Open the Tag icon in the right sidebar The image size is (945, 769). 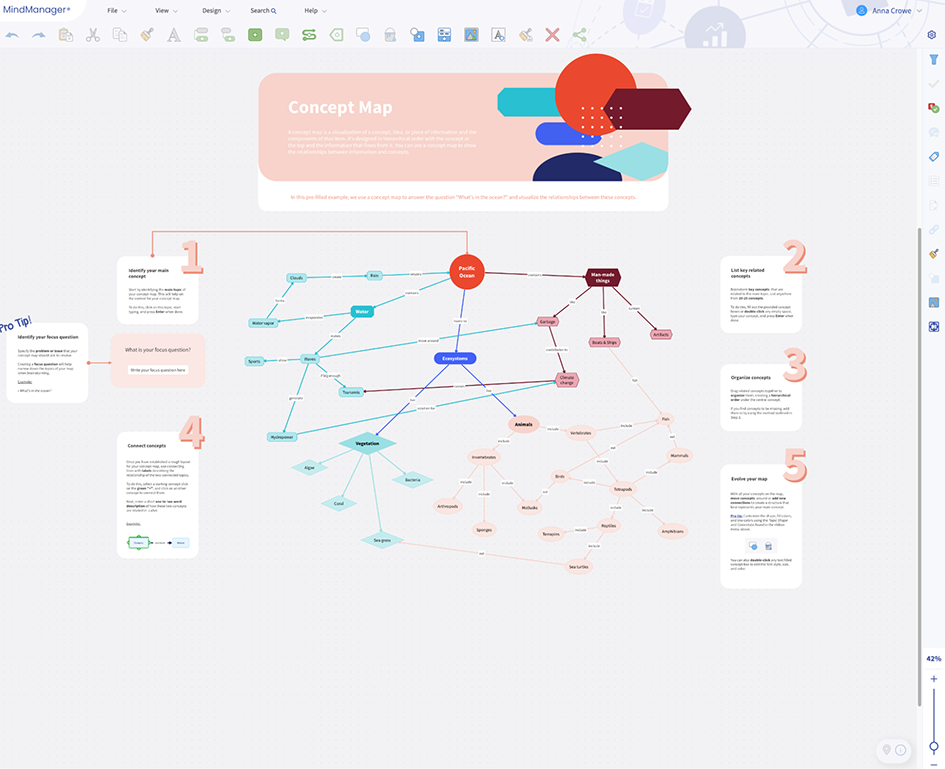933,155
